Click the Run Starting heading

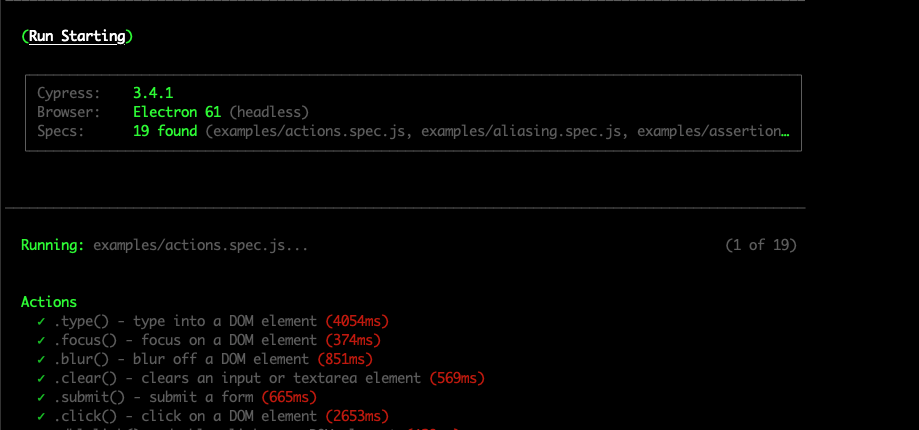click(77, 36)
